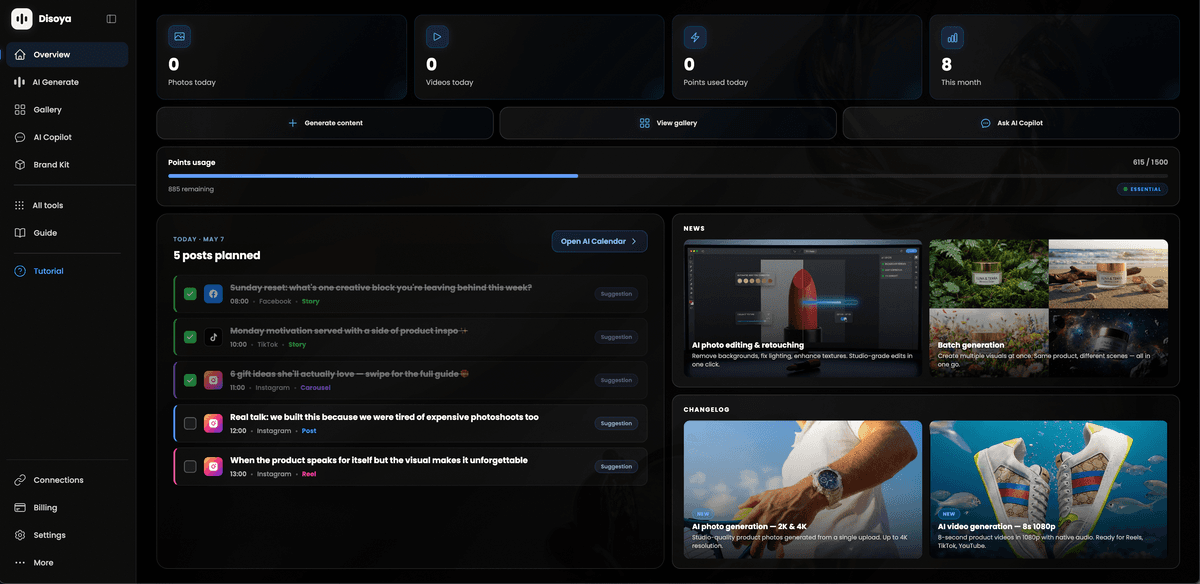Click the AI Copilot chat bubble icon
Image resolution: width=1200 pixels, height=584 pixels.
pyautogui.click(x=20, y=137)
